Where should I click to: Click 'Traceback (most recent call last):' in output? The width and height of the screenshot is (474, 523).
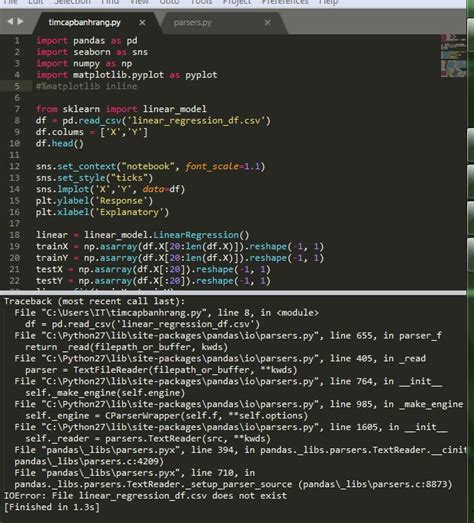click(94, 302)
